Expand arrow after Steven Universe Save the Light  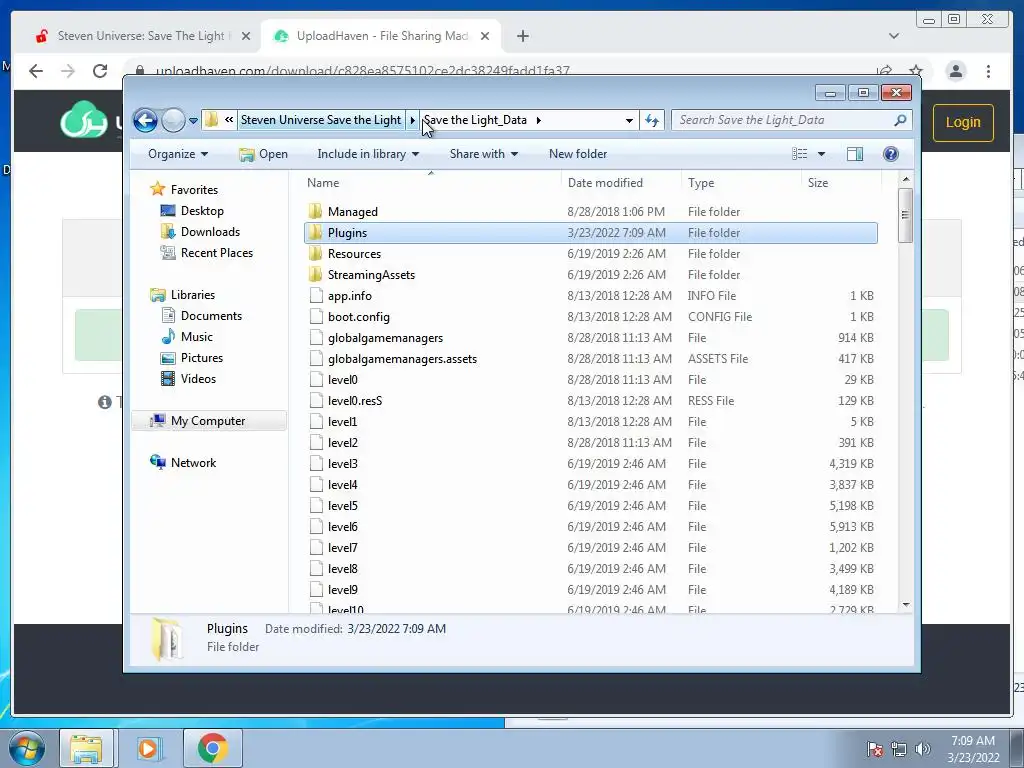412,120
